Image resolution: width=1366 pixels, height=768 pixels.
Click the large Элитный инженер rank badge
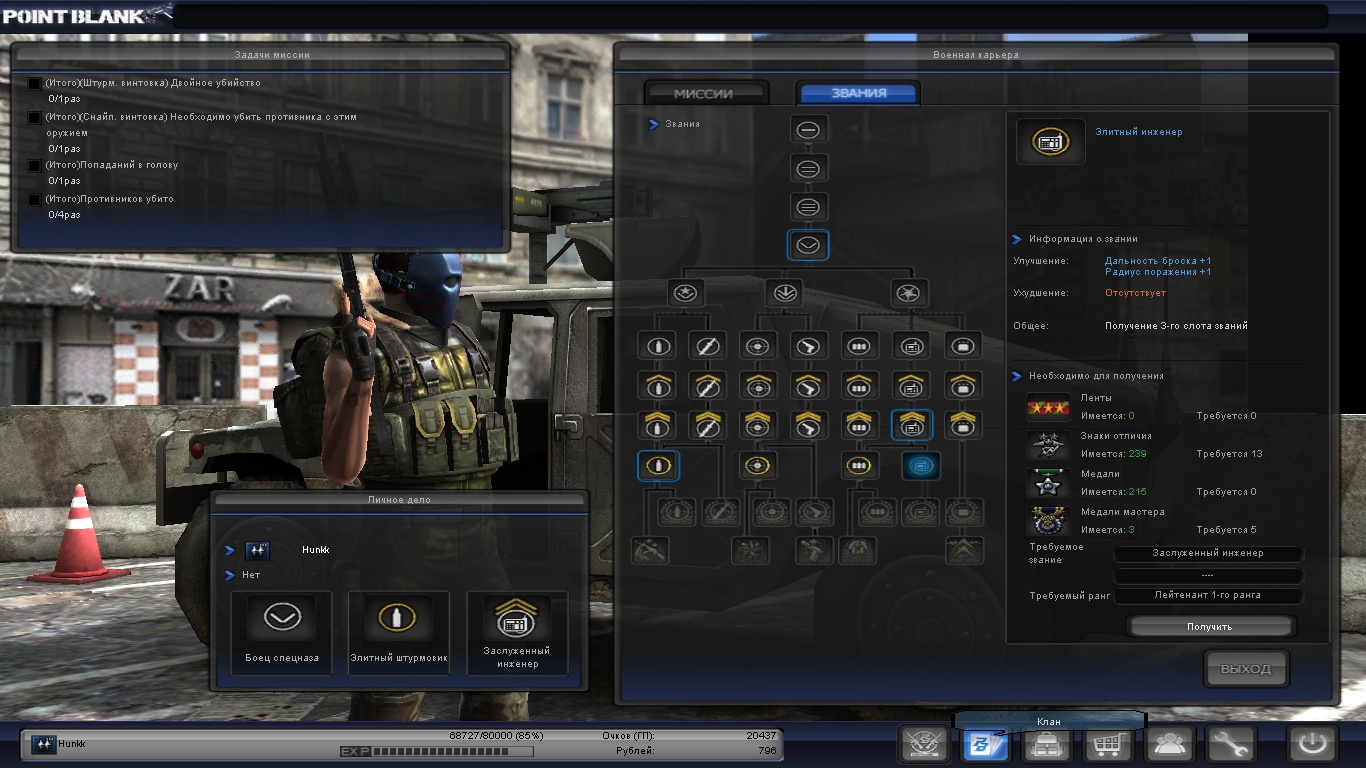point(1050,141)
